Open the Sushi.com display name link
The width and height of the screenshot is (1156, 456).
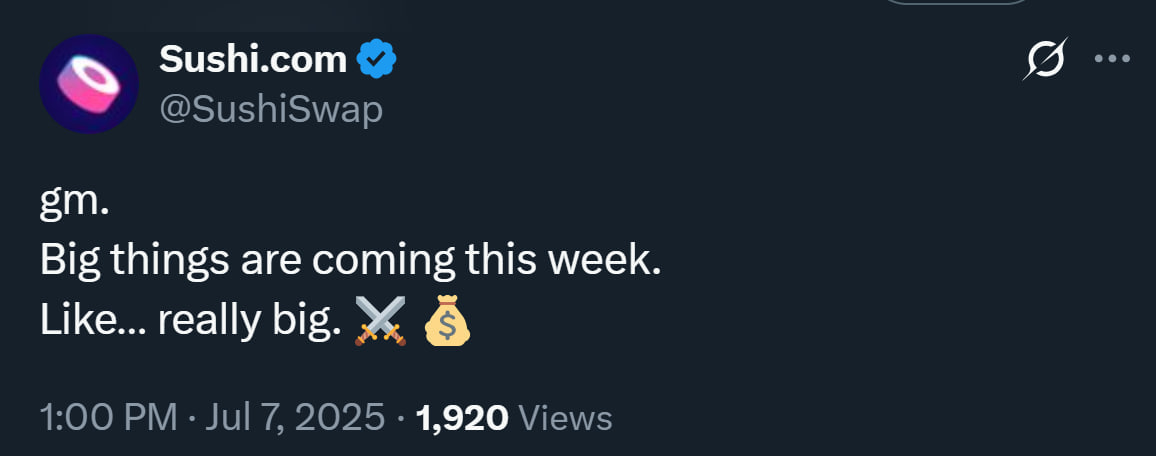pyautogui.click(x=253, y=61)
